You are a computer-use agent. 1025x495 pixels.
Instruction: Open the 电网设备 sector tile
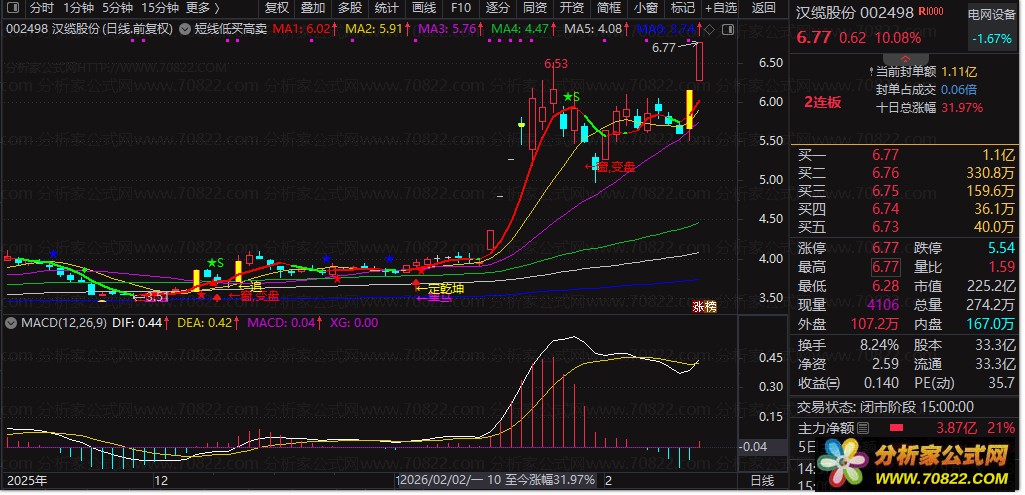point(992,27)
